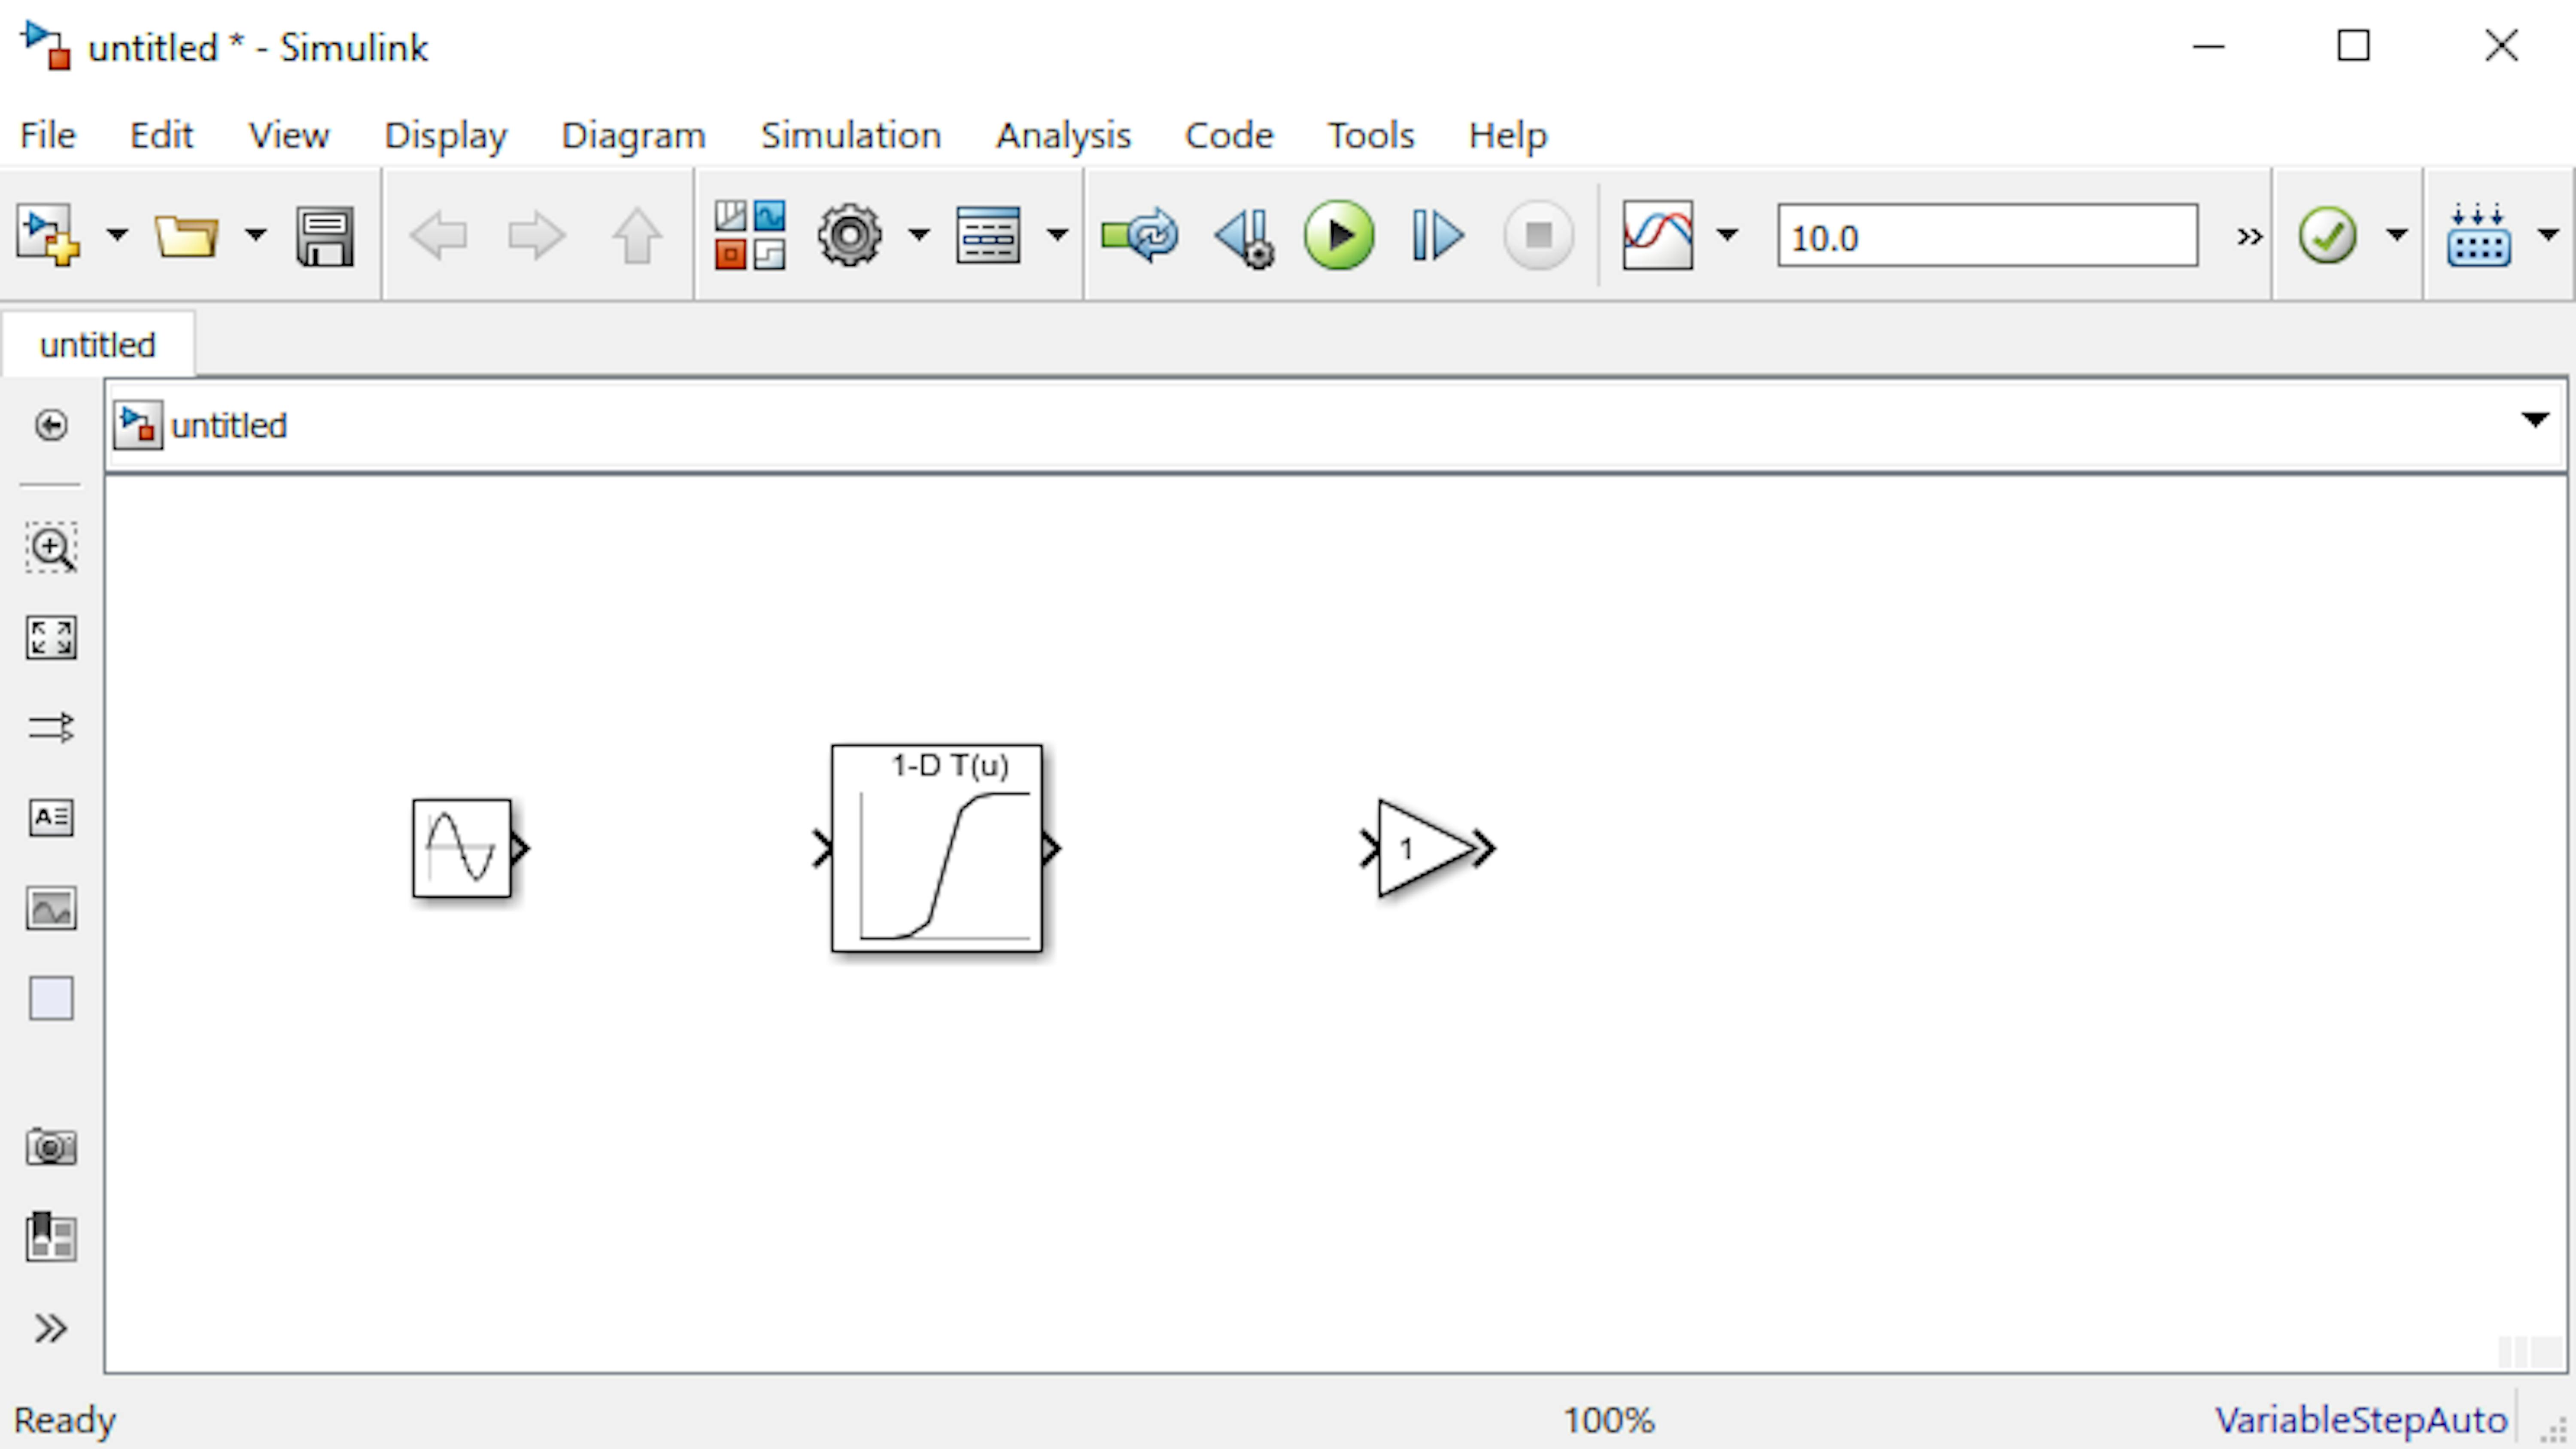Open the Simulation Data Inspector icon
The height and width of the screenshot is (1449, 2576).
coord(1658,236)
